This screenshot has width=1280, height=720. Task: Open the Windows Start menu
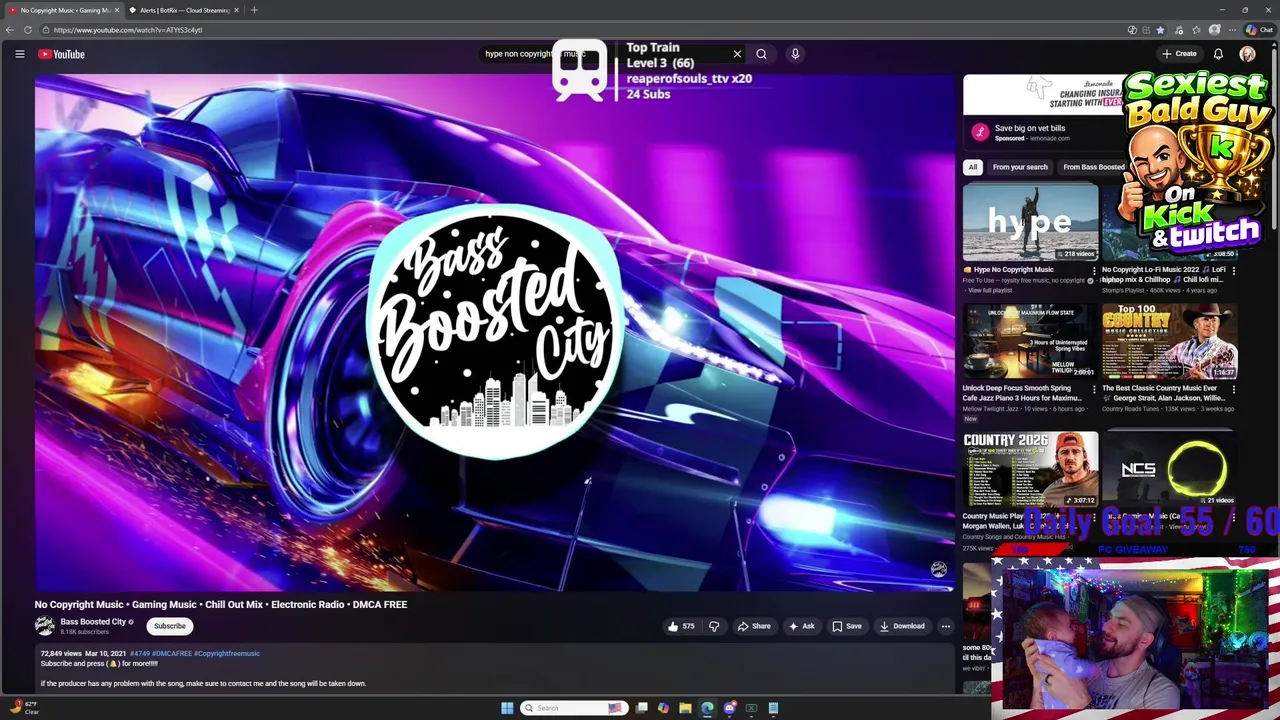[507, 708]
